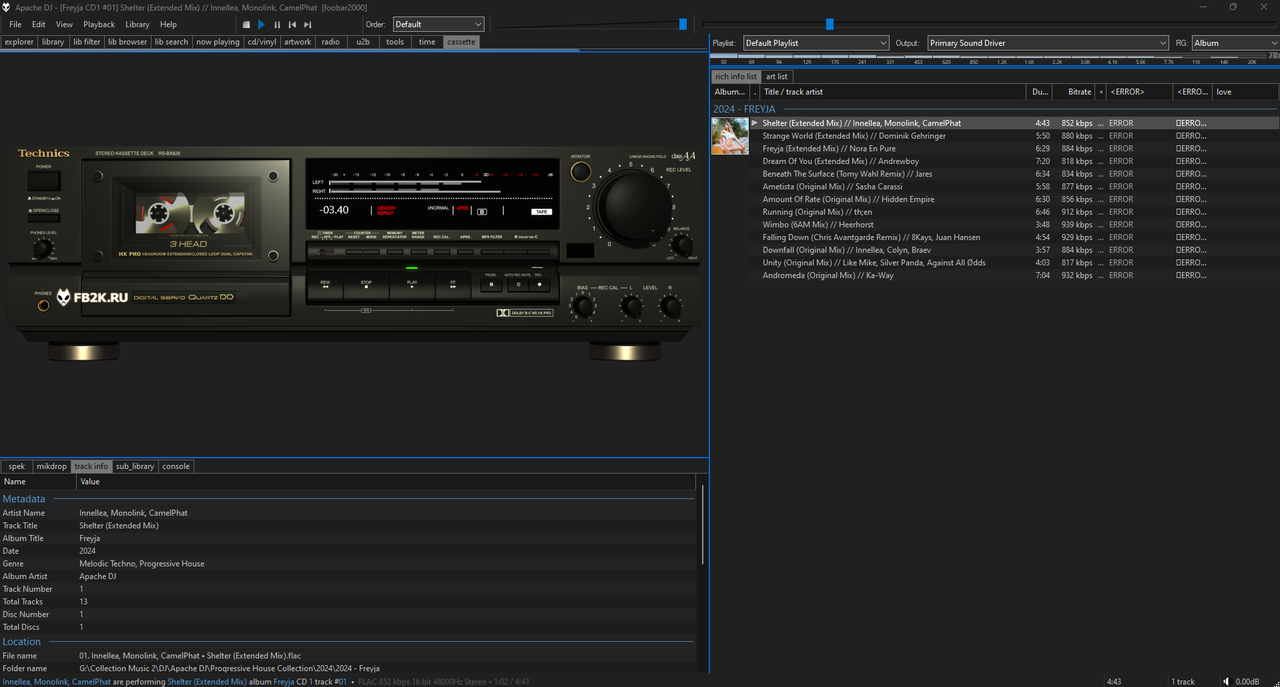Open the Order dropdown

click(438, 24)
